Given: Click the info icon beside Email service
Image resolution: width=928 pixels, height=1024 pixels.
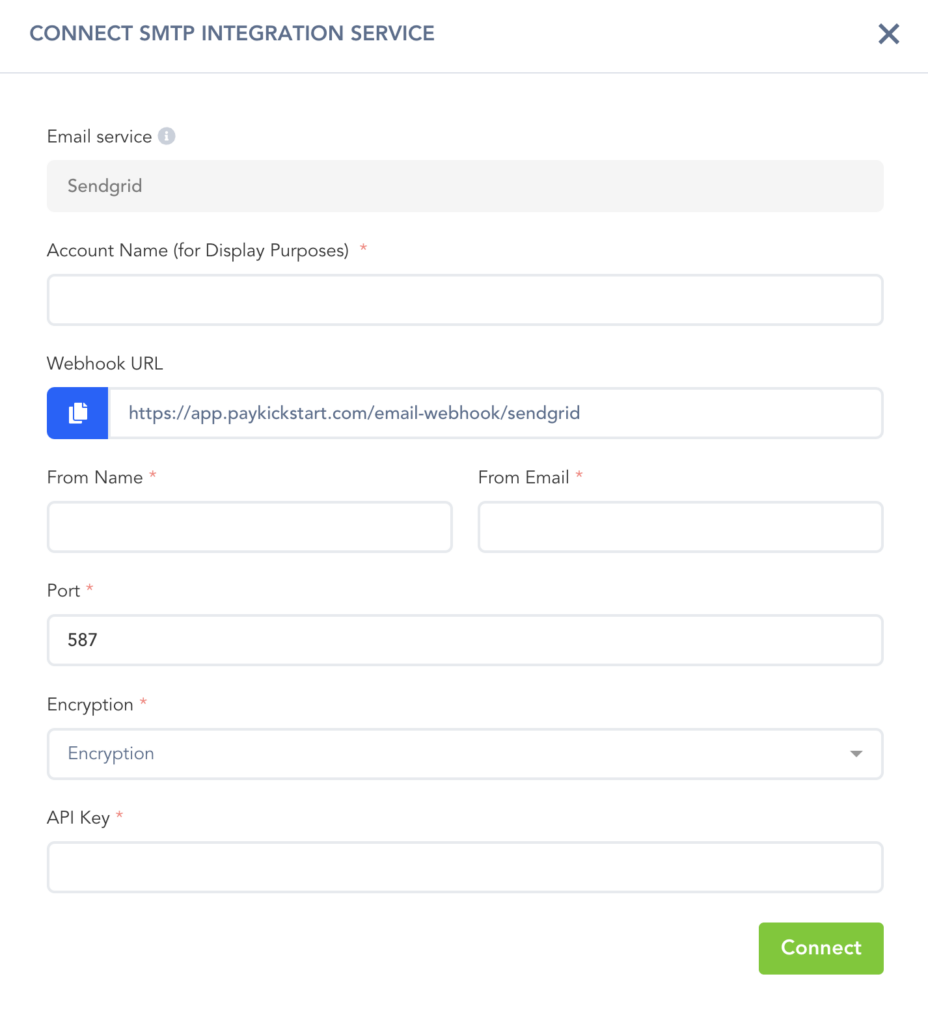Looking at the screenshot, I should [x=167, y=136].
